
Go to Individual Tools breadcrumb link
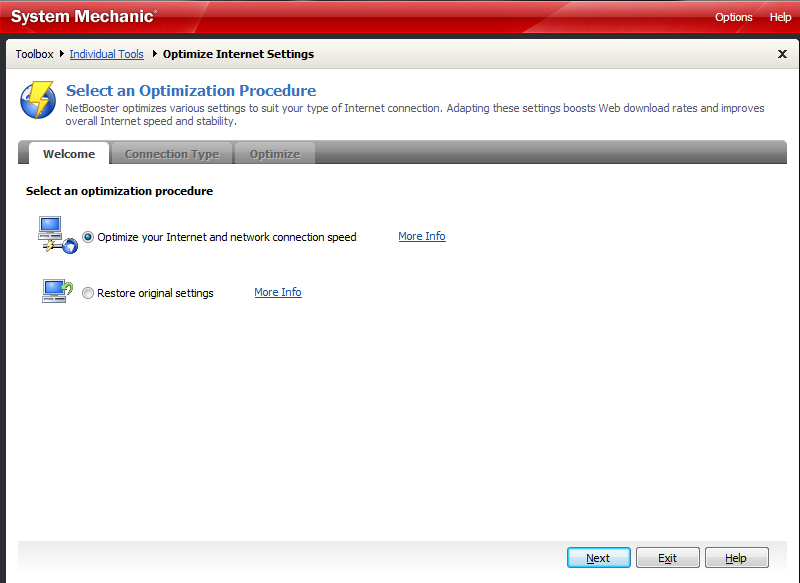click(107, 54)
